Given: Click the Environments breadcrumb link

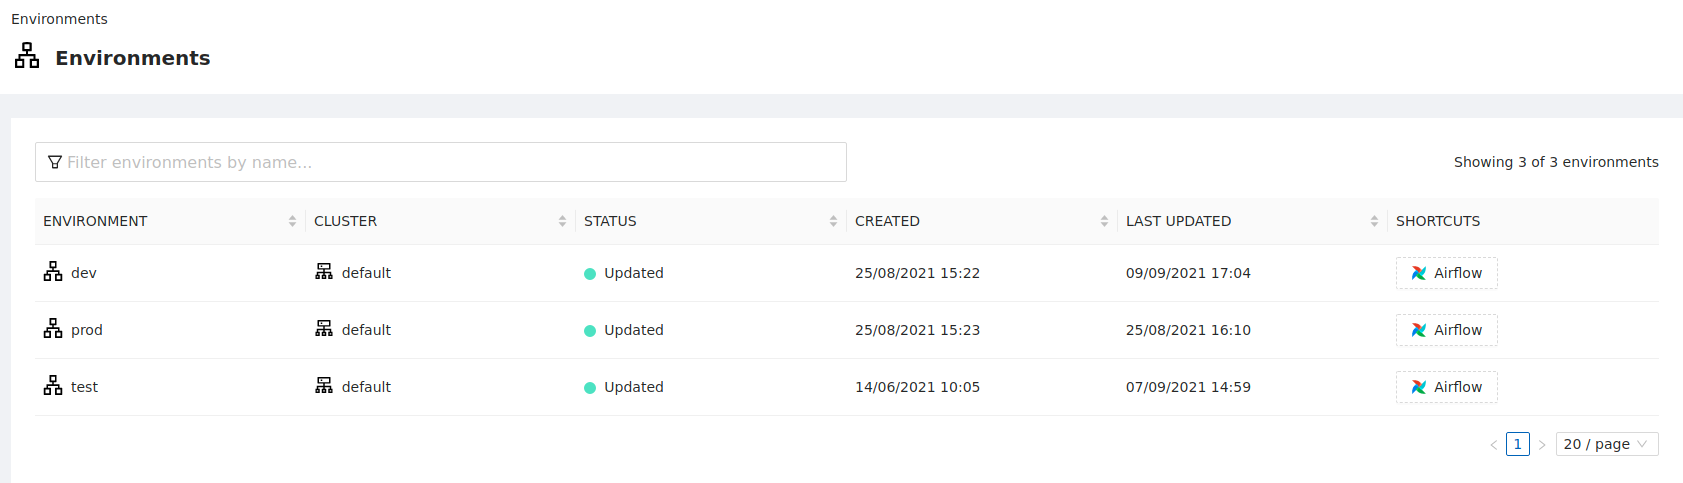Looking at the screenshot, I should (59, 19).
